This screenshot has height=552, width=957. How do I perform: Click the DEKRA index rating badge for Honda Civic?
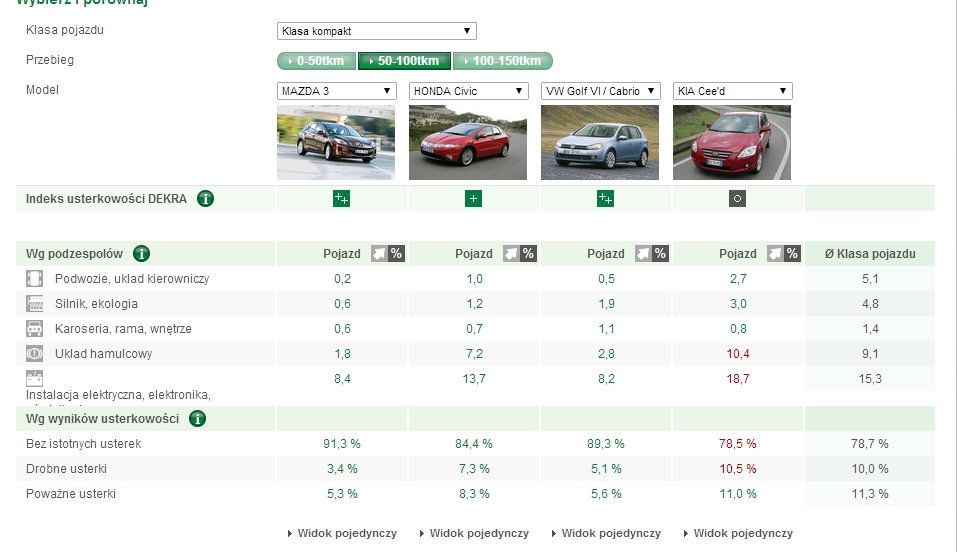[473, 199]
